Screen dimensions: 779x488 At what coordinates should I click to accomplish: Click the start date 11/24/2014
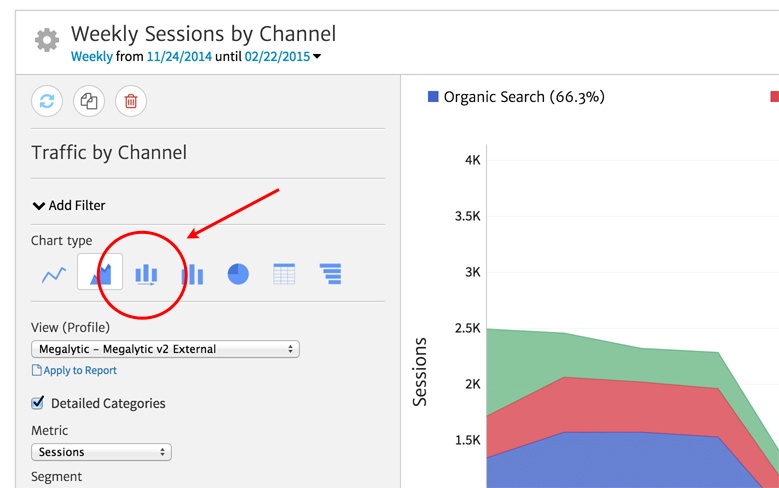click(x=181, y=57)
